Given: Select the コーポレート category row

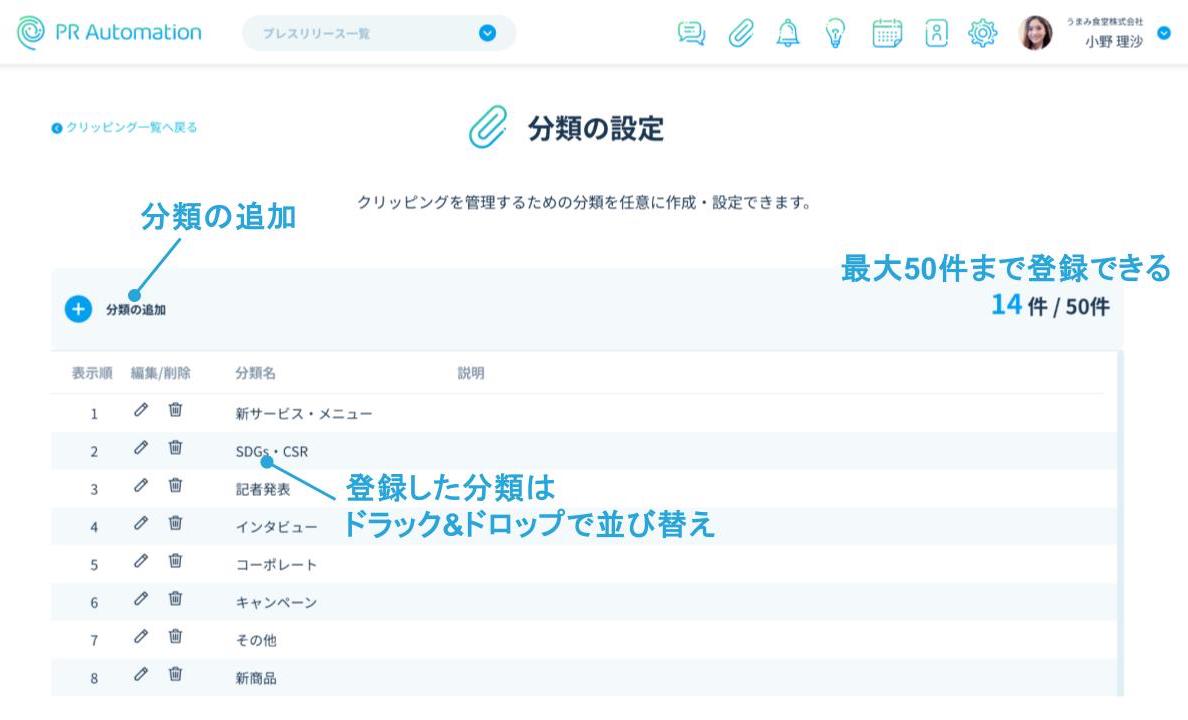Looking at the screenshot, I should tap(276, 565).
